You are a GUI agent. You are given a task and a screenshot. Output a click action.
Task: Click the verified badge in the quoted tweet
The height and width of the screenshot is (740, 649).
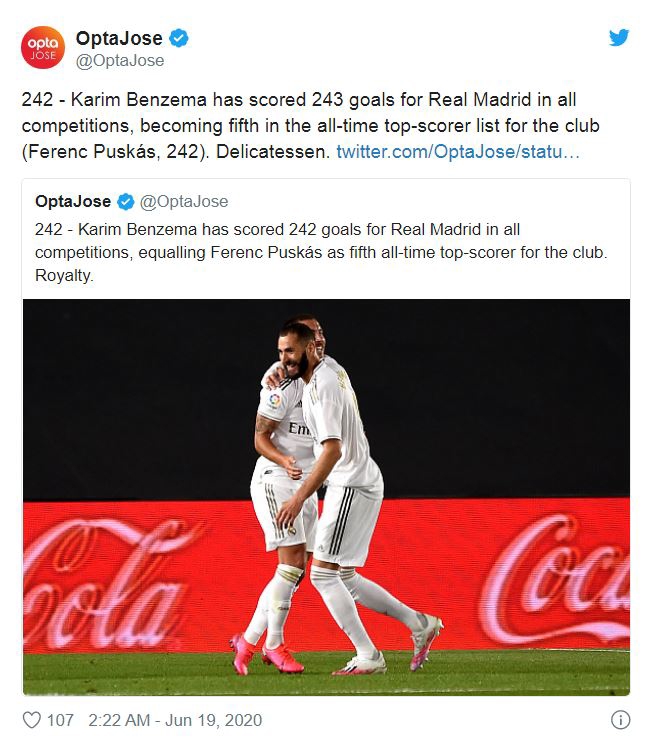tap(126, 202)
